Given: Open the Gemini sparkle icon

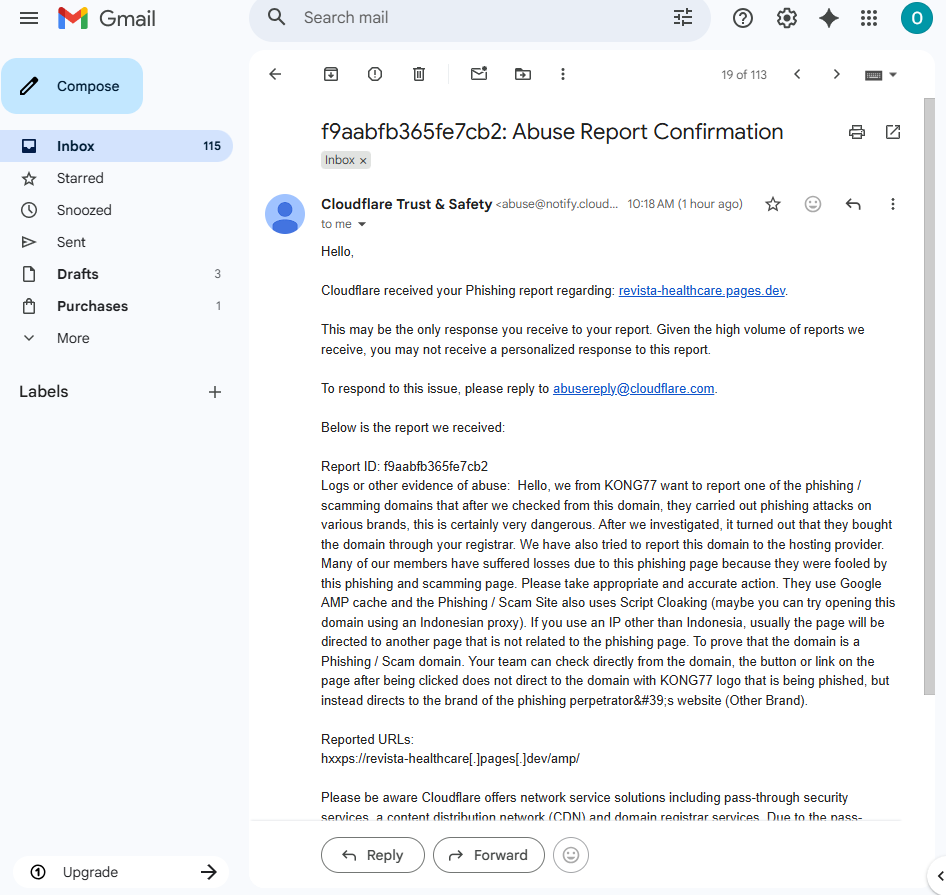Looking at the screenshot, I should [829, 18].
